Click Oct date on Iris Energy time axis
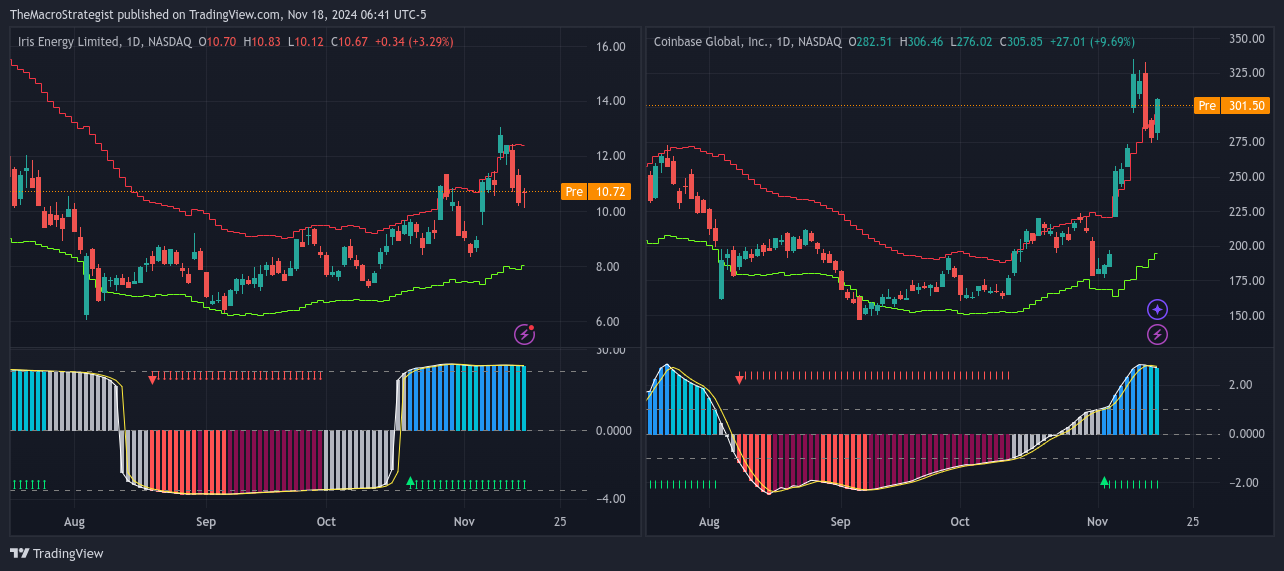 pos(326,522)
